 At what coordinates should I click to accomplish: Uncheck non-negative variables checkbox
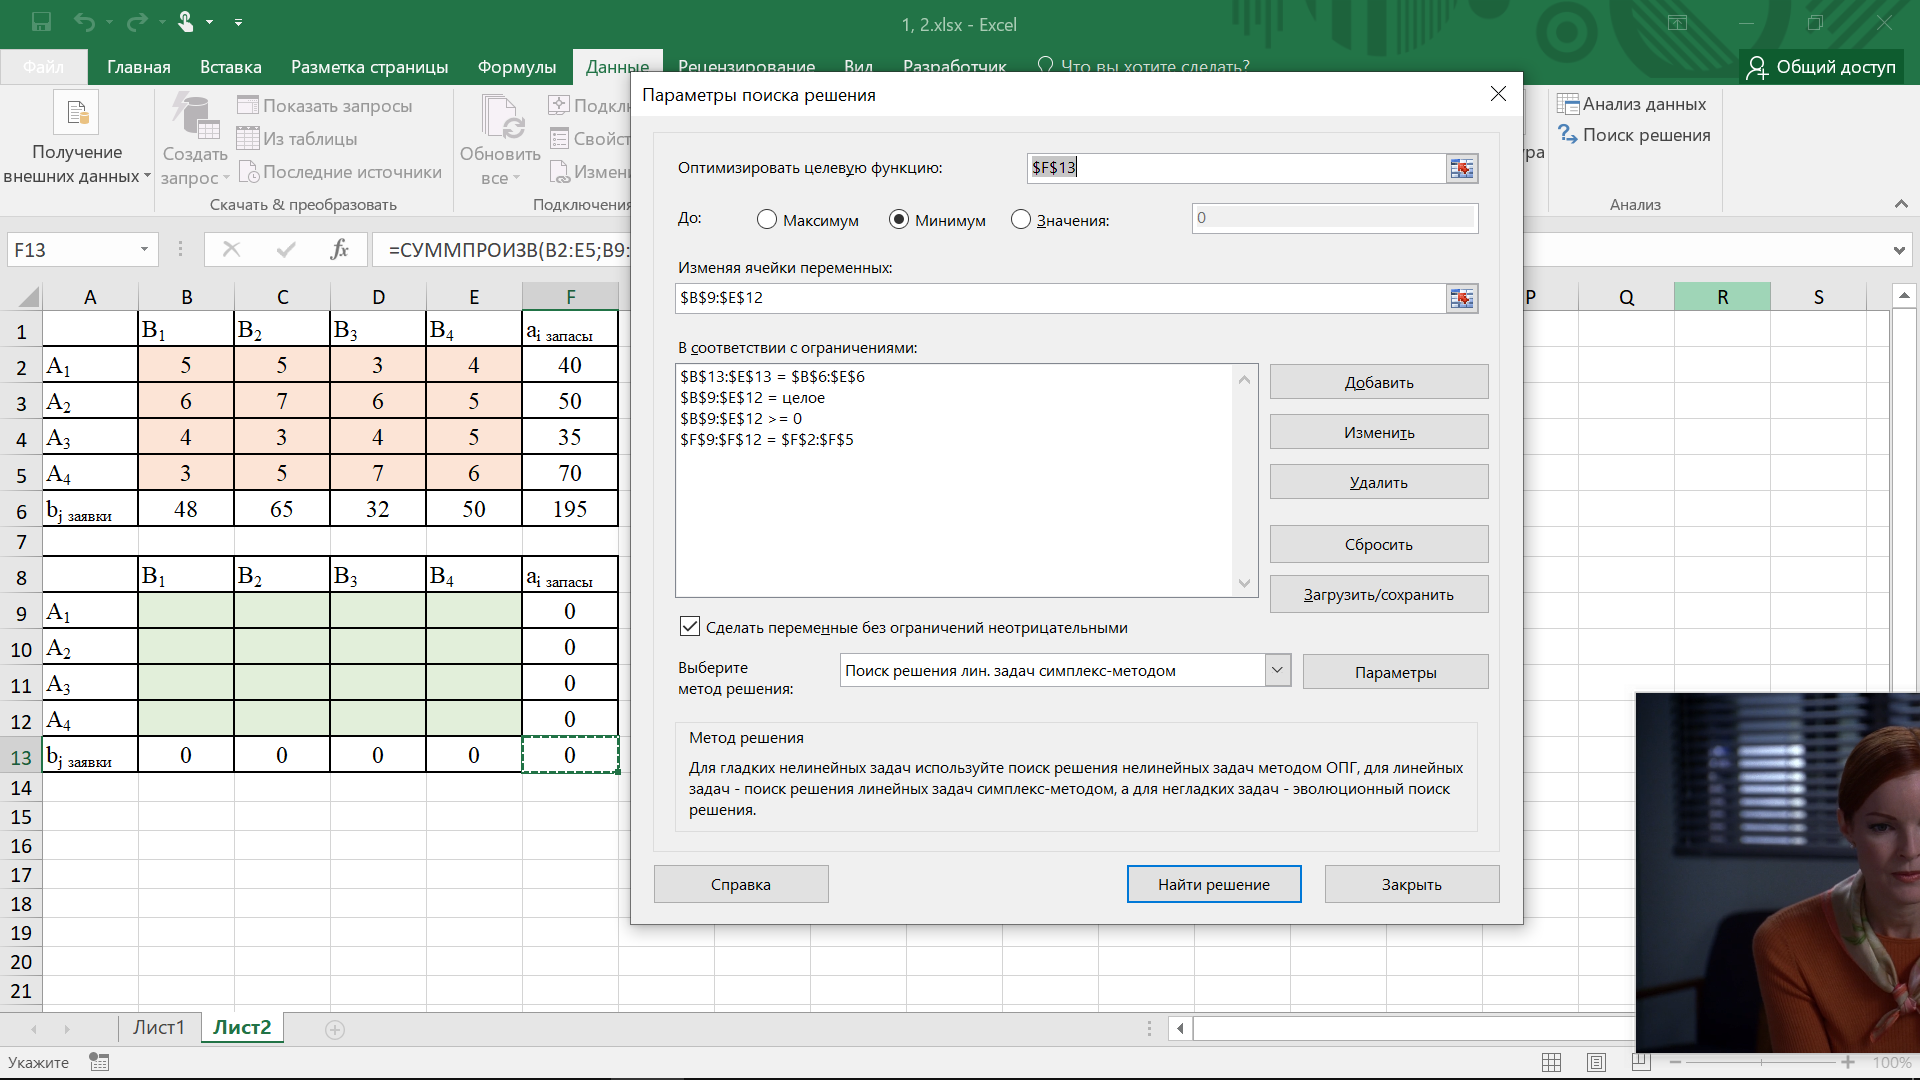[690, 627]
